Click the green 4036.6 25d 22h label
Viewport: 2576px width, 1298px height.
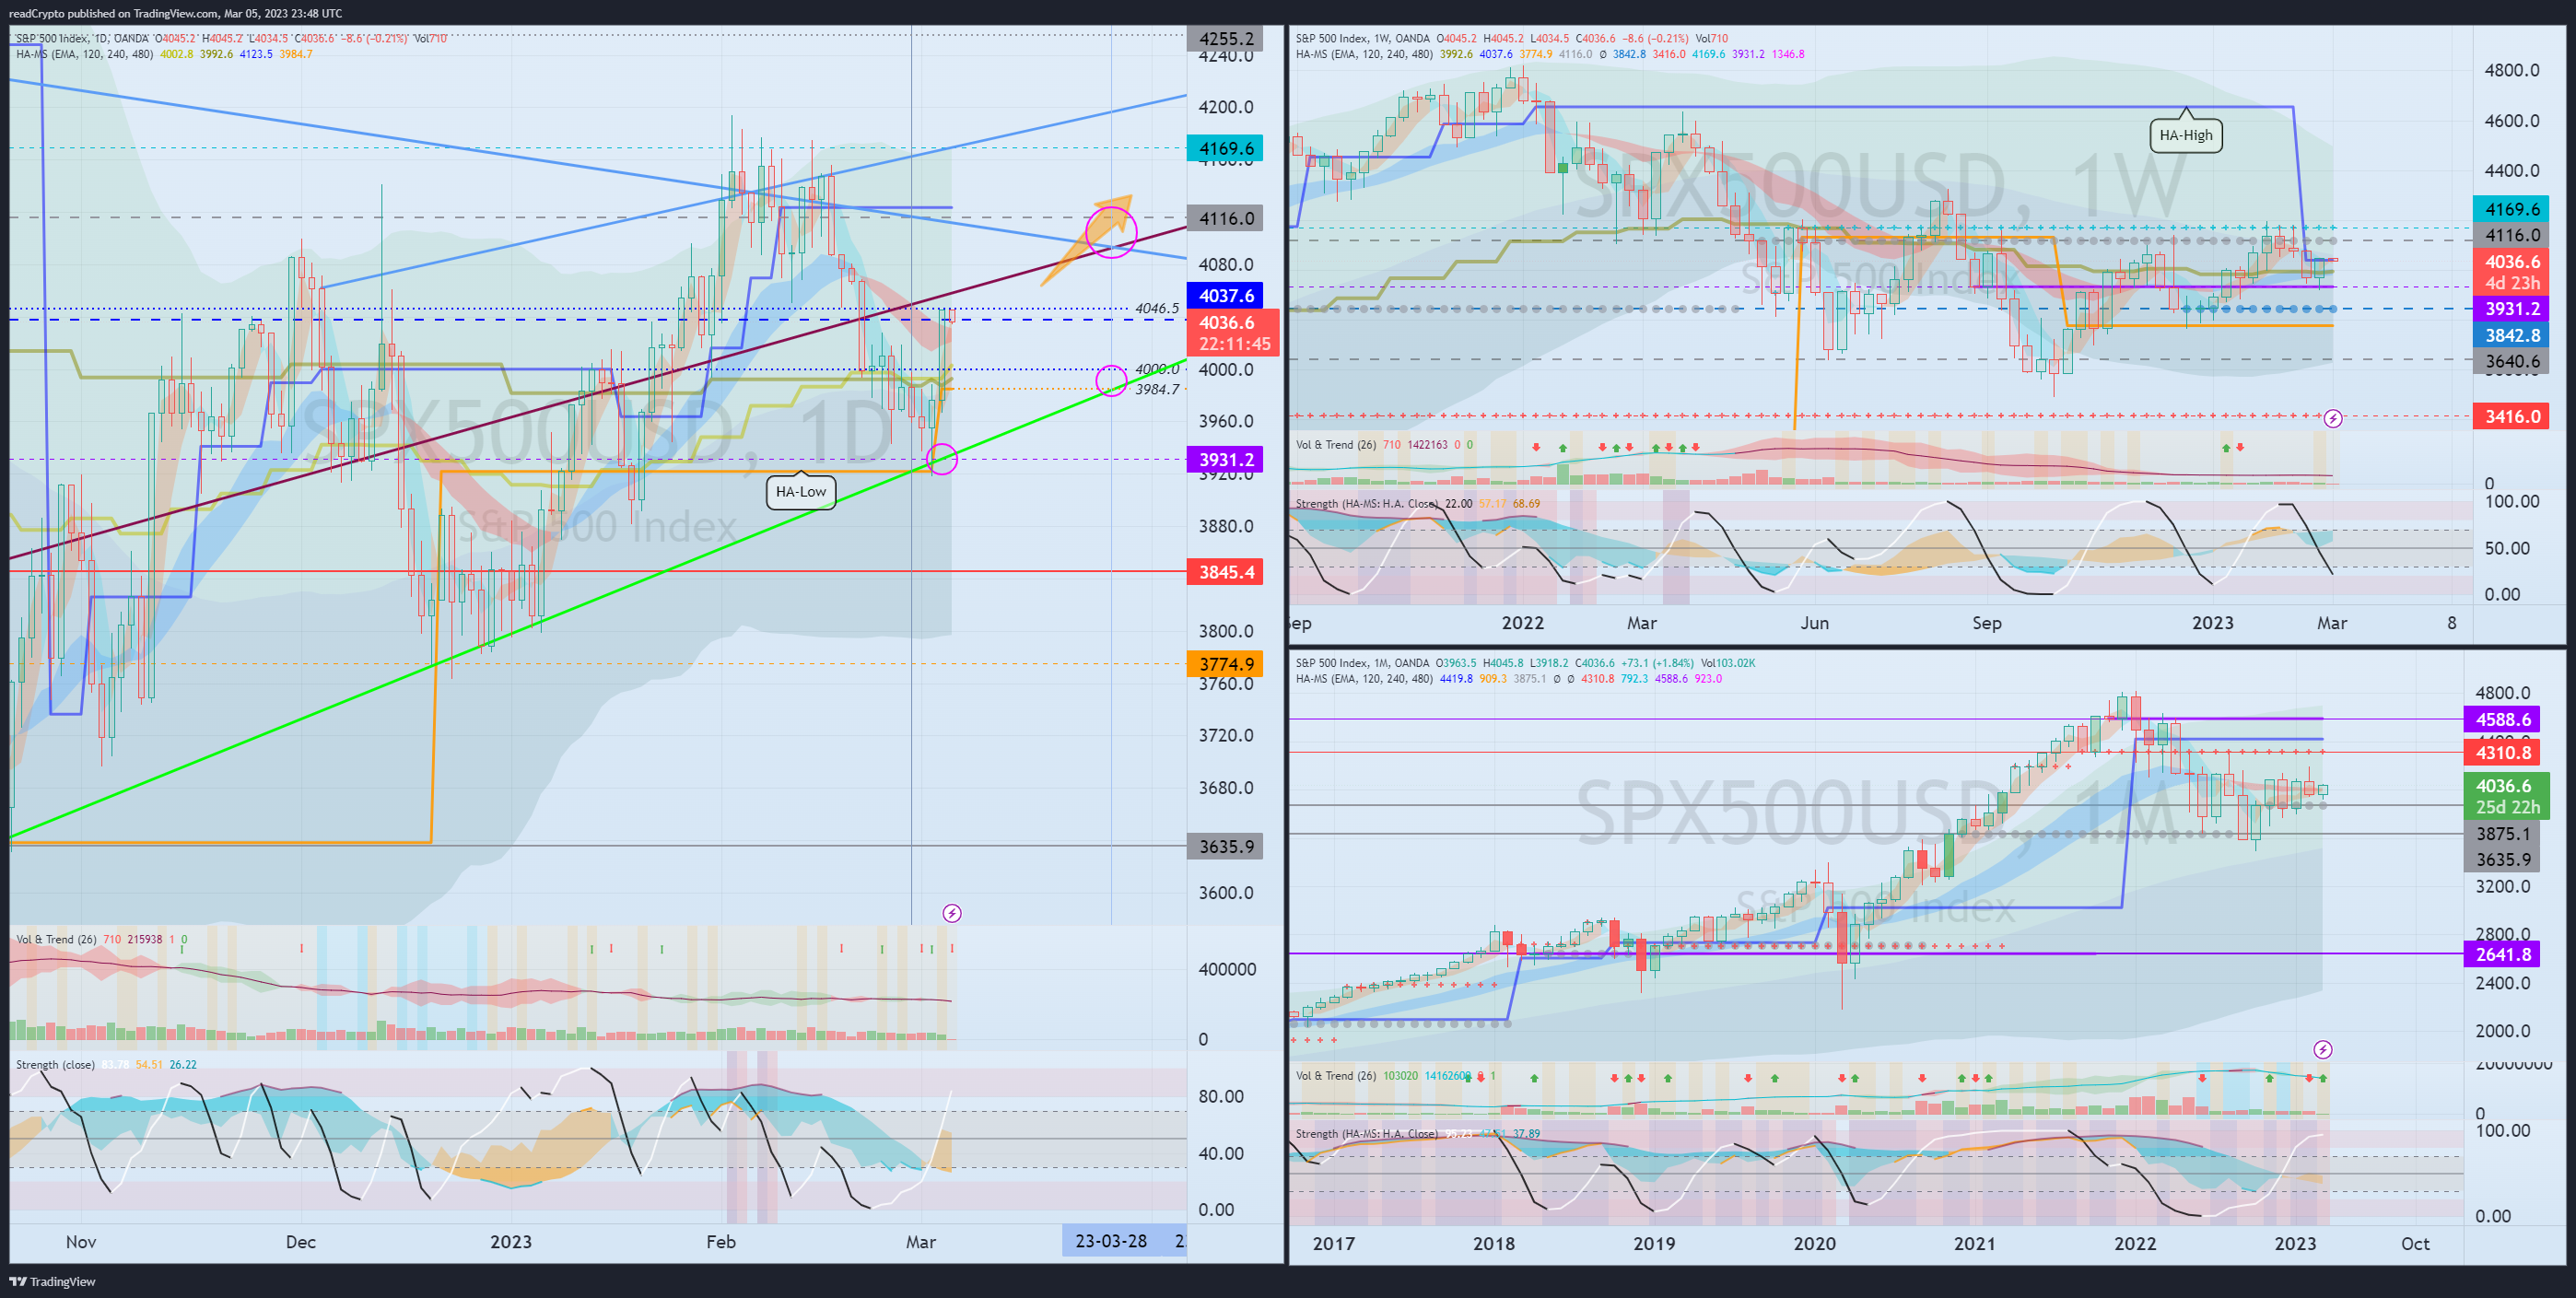pyautogui.click(x=2506, y=796)
